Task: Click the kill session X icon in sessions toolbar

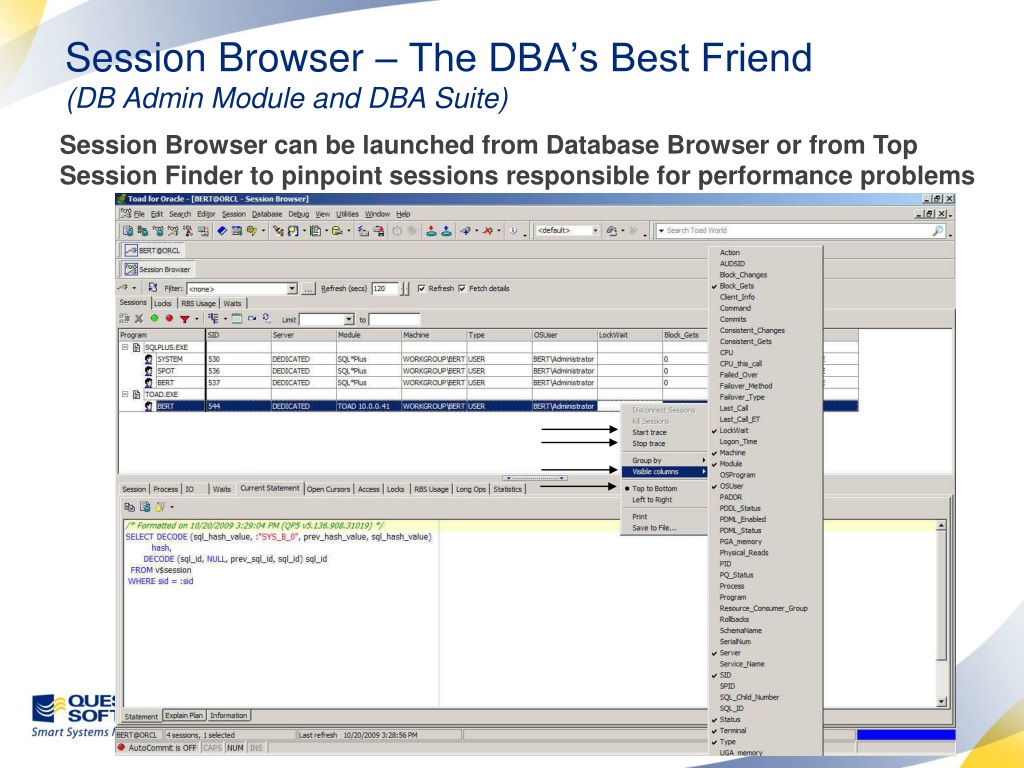Action: coord(138,319)
